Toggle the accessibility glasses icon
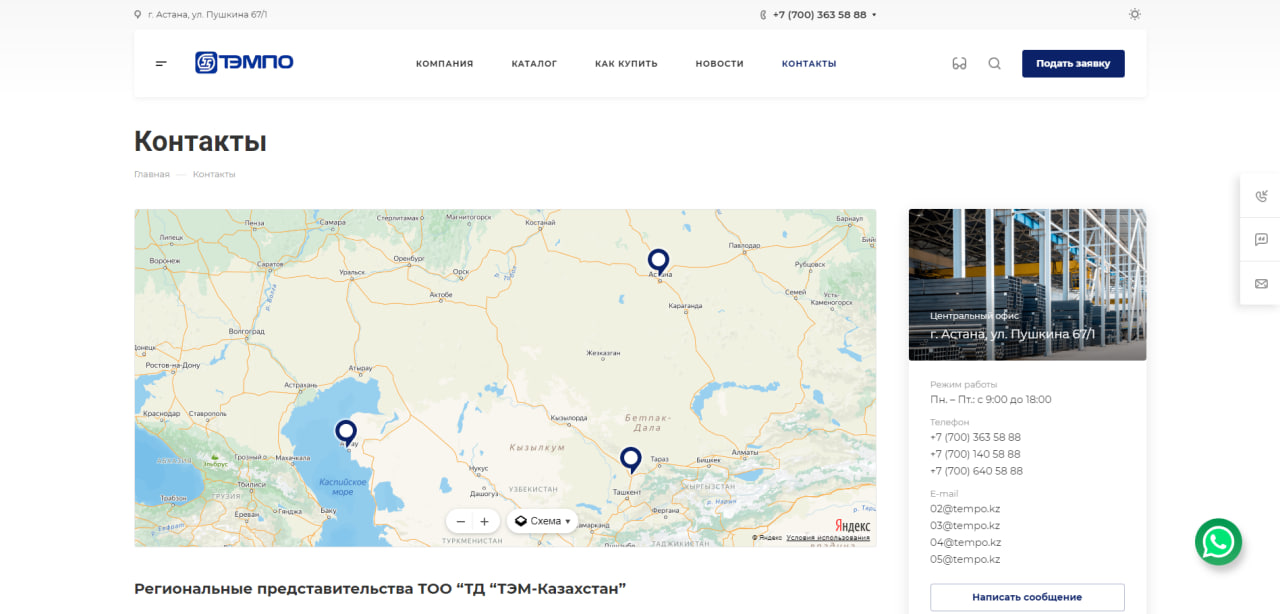 (959, 63)
